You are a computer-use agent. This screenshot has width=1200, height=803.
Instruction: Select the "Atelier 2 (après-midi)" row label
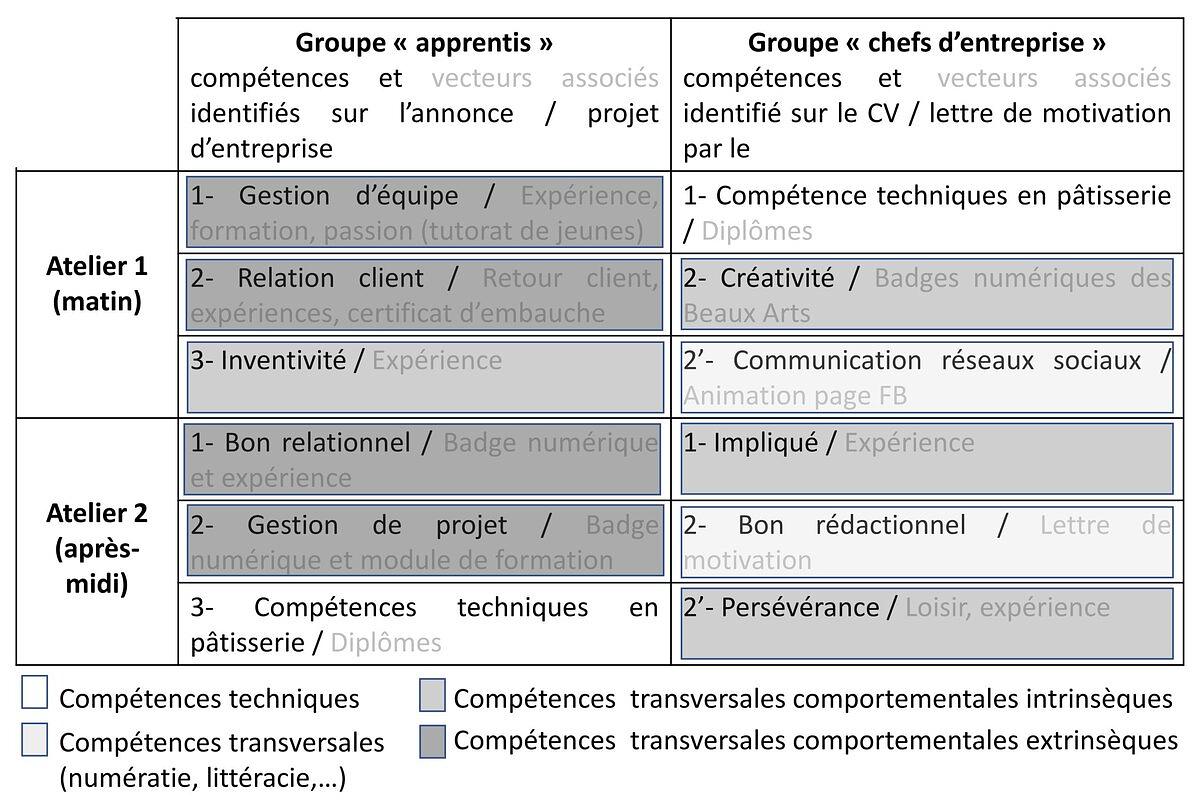pyautogui.click(x=98, y=548)
